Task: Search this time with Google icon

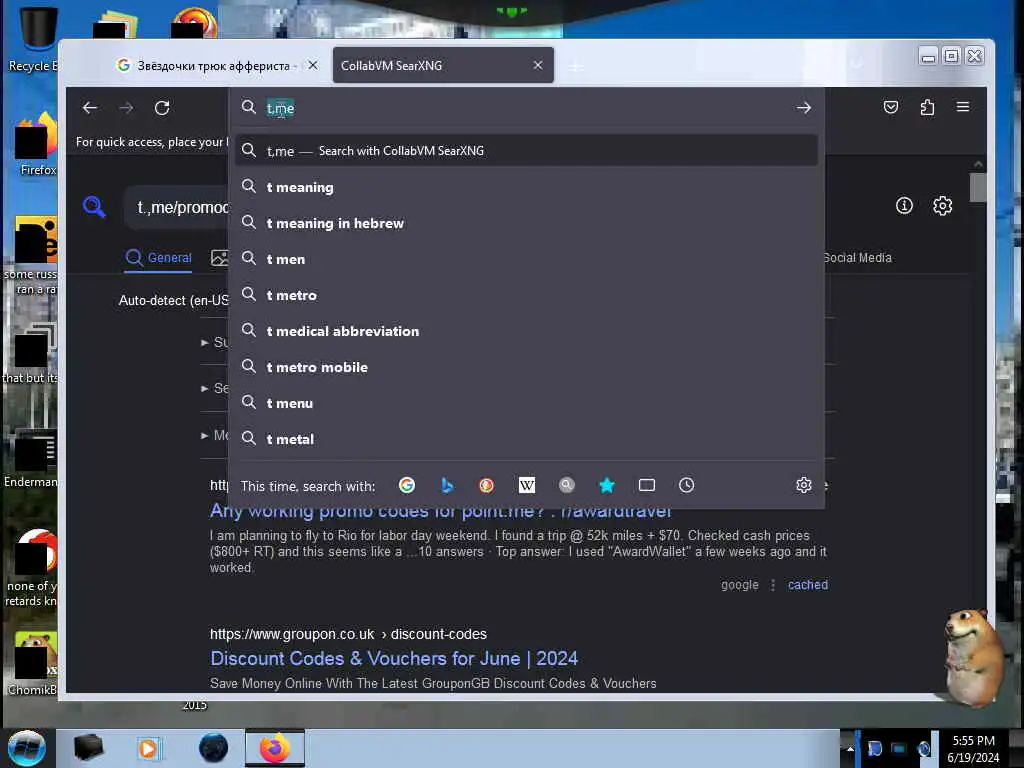Action: tap(407, 485)
